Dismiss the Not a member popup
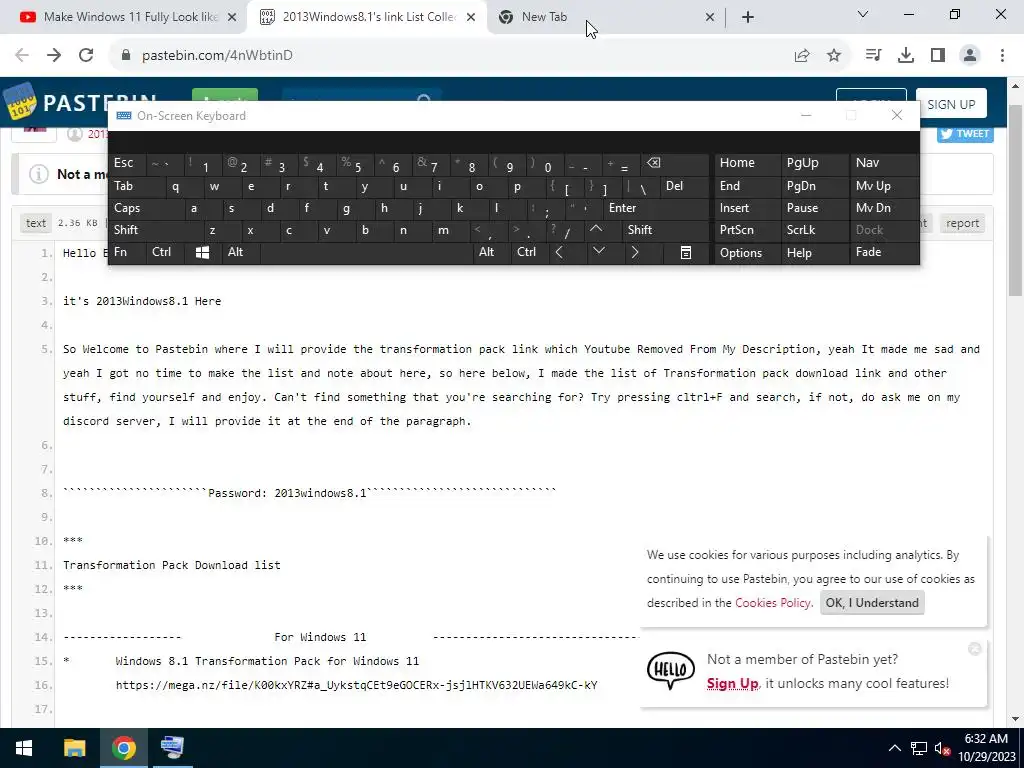 [974, 648]
